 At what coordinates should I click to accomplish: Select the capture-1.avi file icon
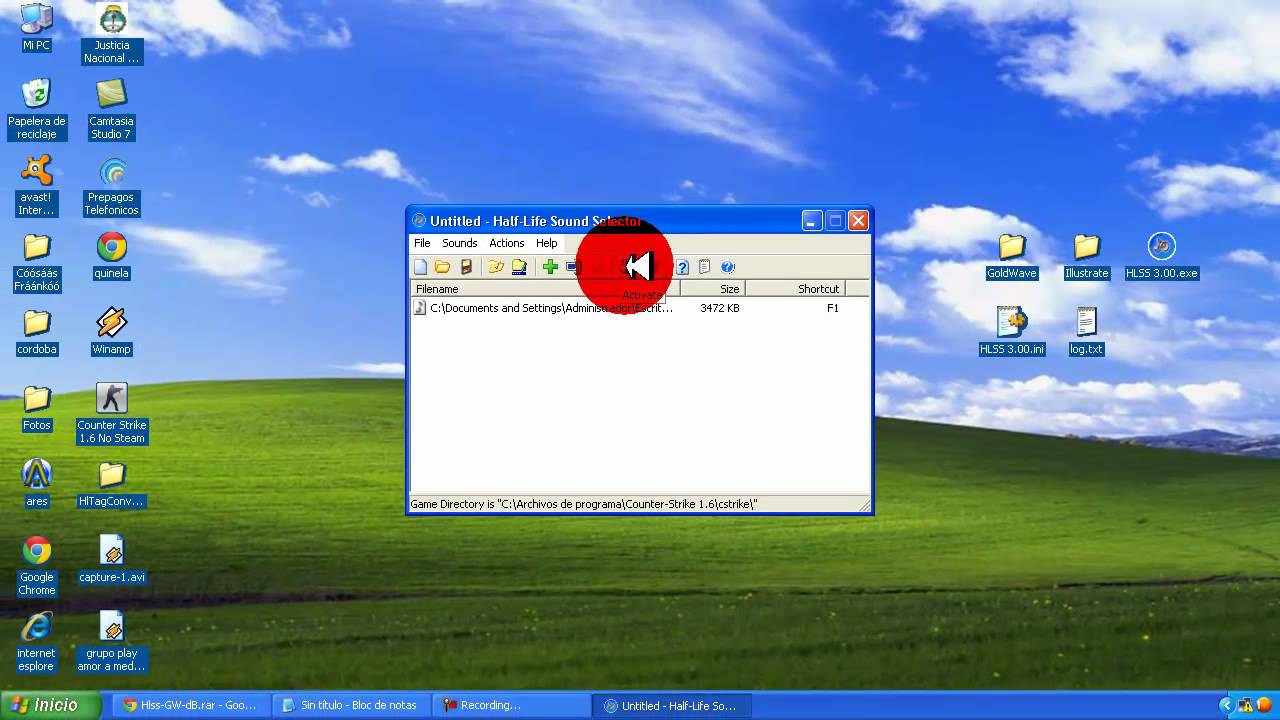(112, 560)
